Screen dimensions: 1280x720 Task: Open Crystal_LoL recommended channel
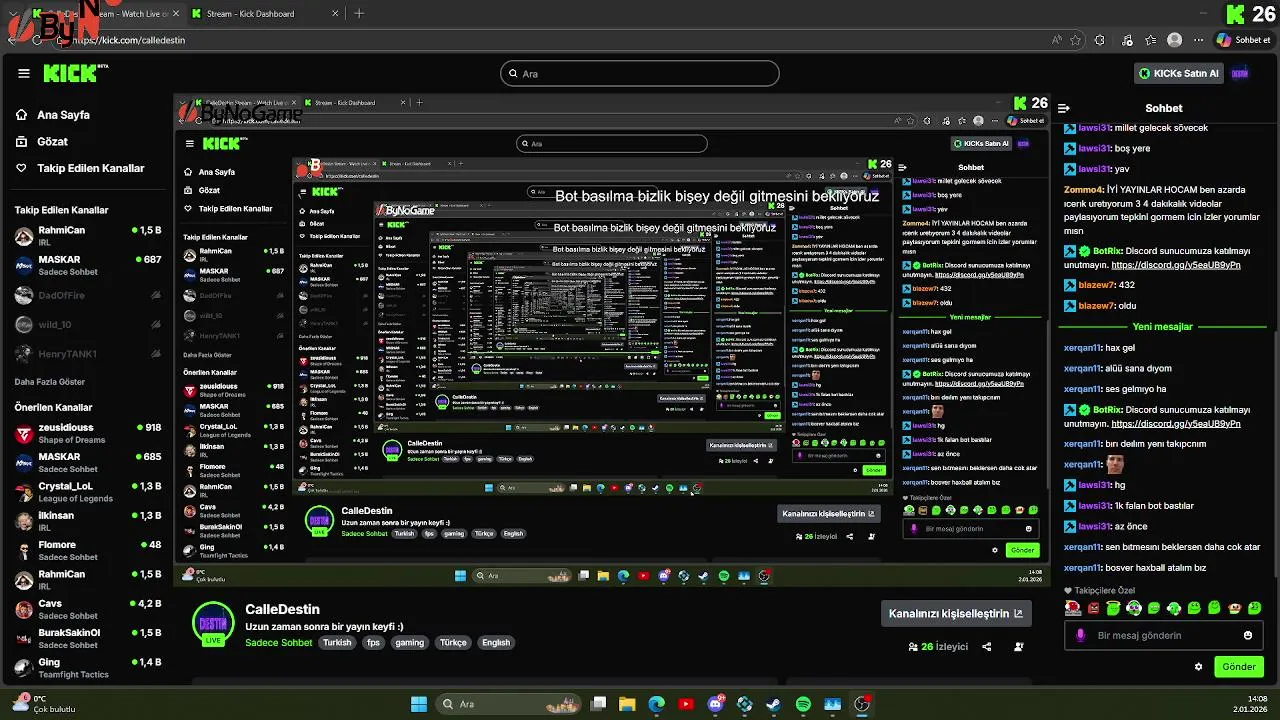(x=87, y=492)
